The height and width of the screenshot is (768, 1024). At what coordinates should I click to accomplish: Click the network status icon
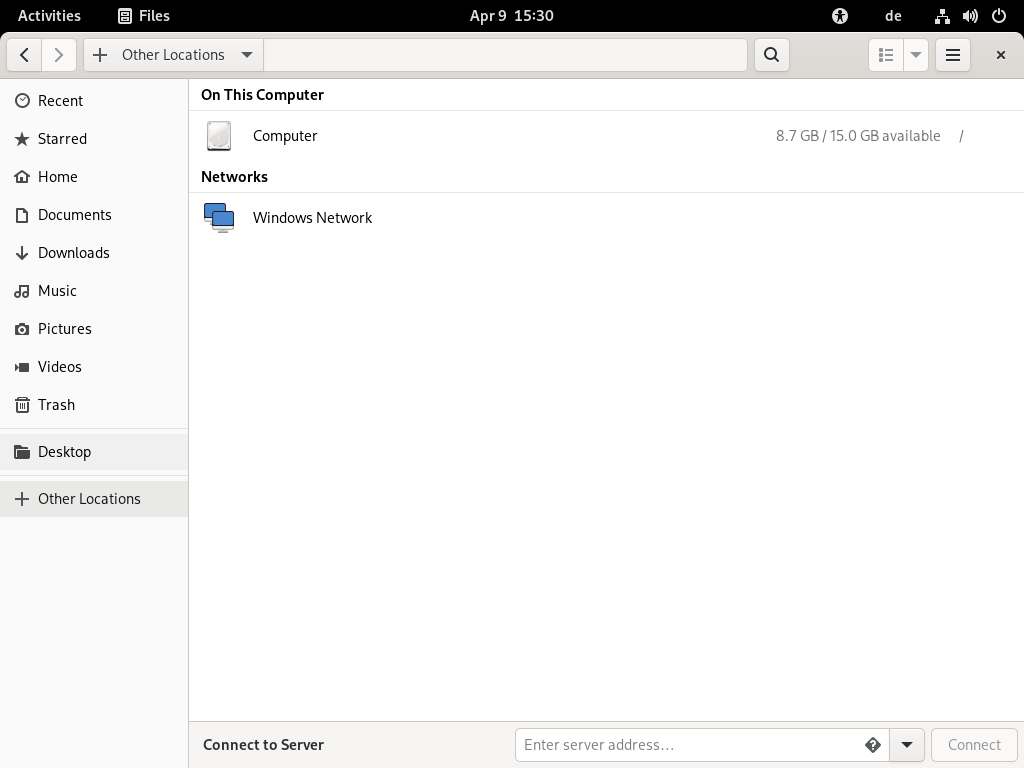pyautogui.click(x=942, y=16)
